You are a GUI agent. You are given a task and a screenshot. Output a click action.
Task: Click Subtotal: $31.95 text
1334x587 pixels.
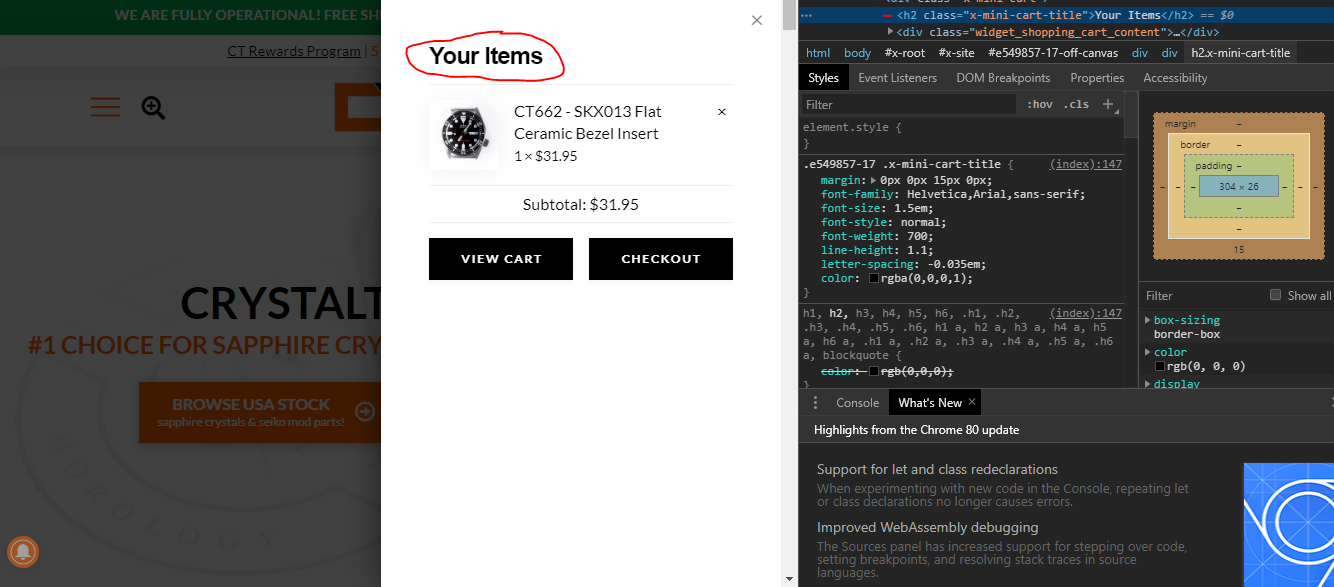[x=581, y=204]
